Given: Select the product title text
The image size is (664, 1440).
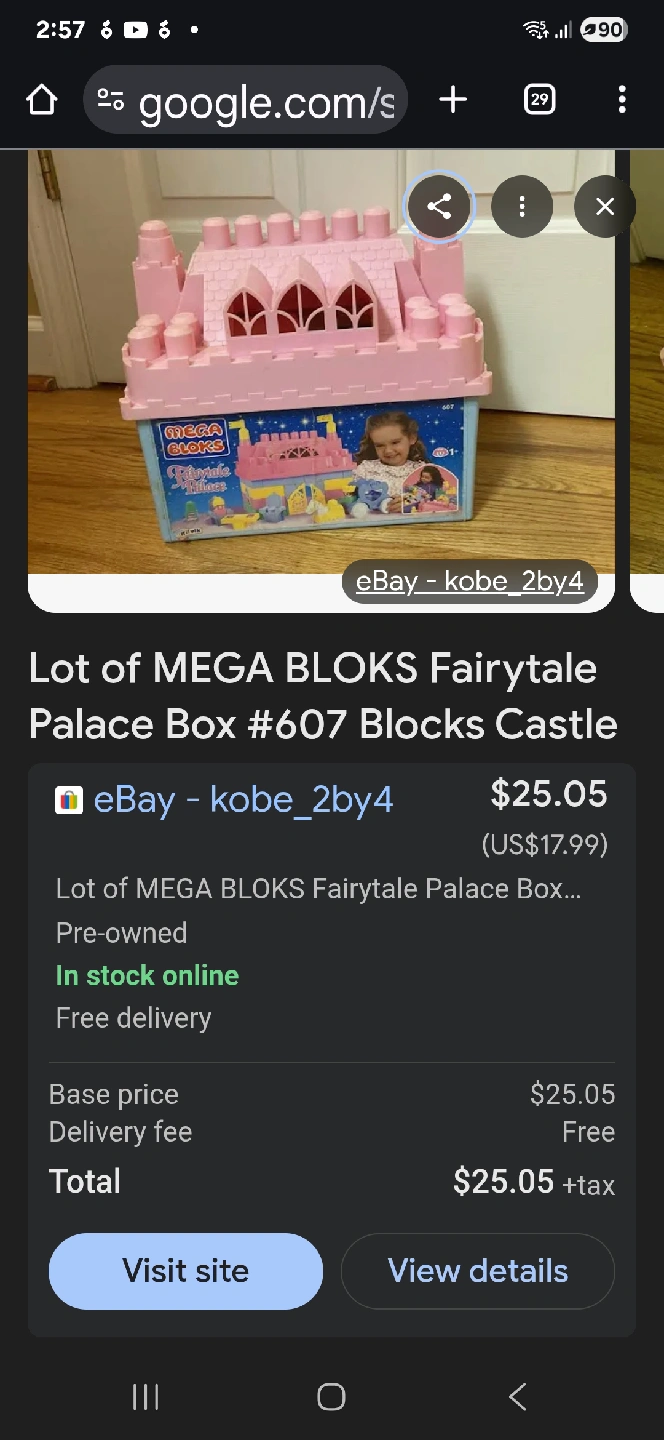Looking at the screenshot, I should pyautogui.click(x=322, y=696).
